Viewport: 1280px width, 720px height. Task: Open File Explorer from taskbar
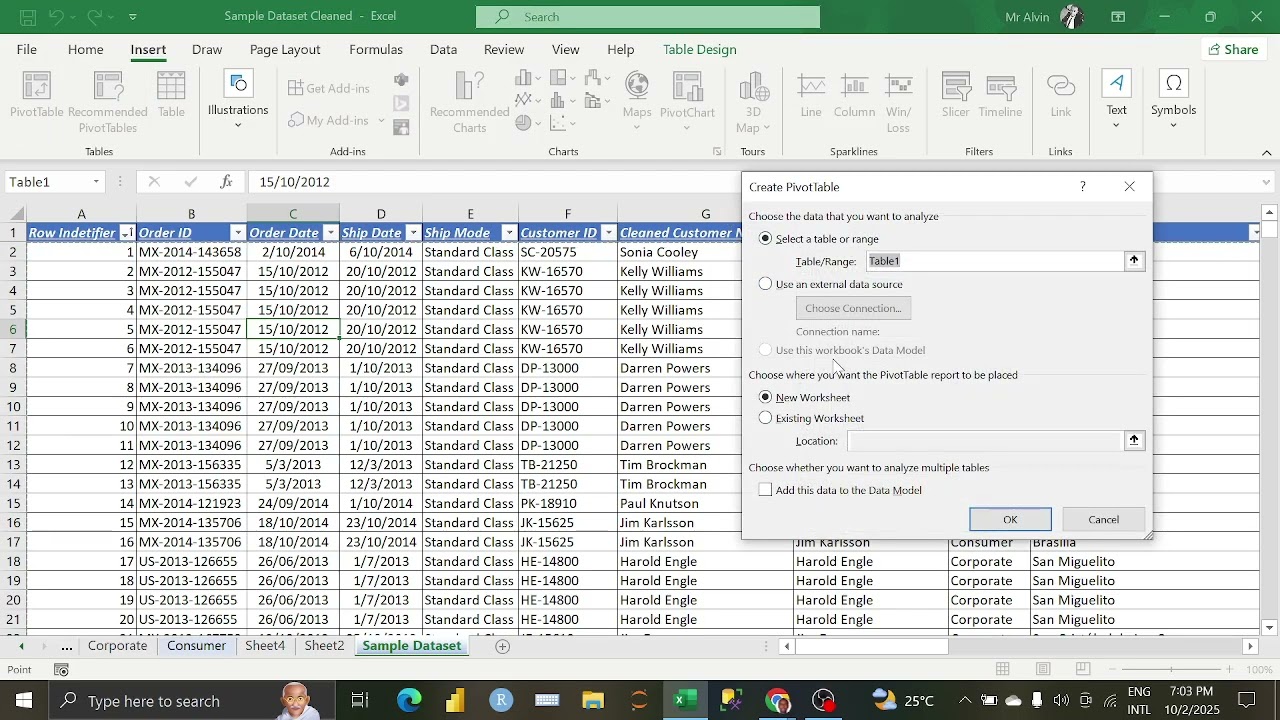pos(593,700)
